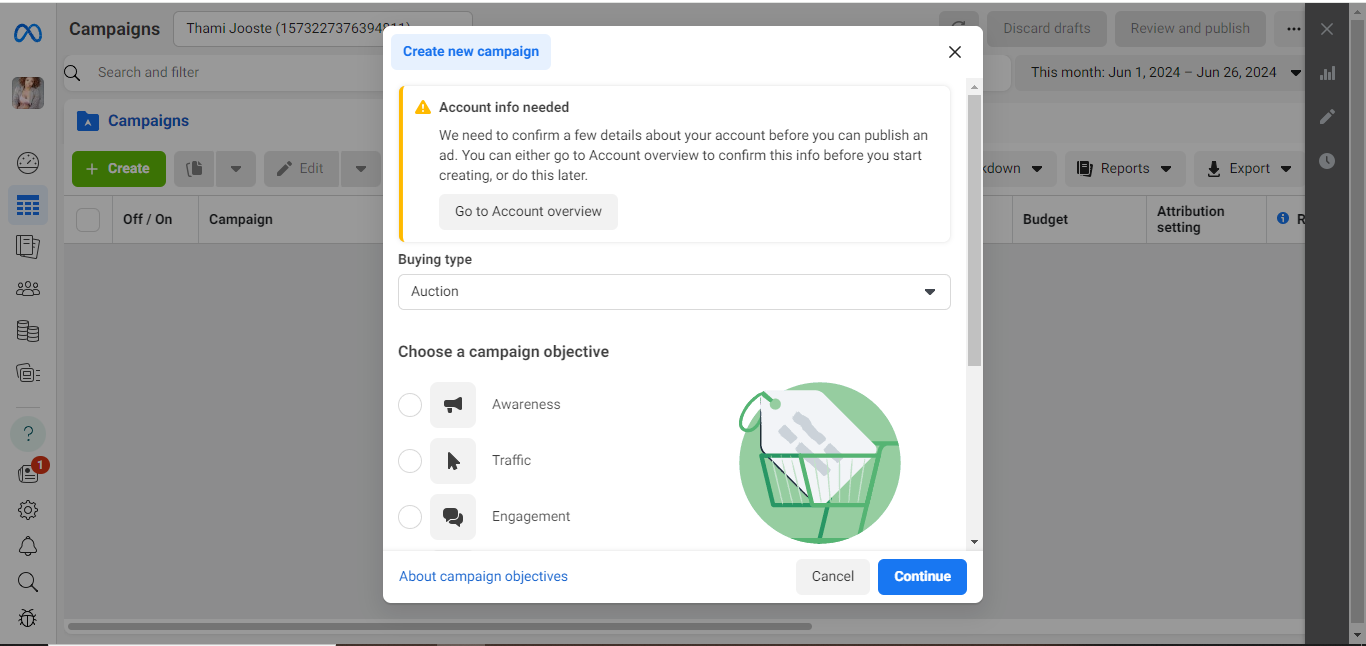Click the clock history icon in right panel
The height and width of the screenshot is (646, 1366).
coord(1327,161)
